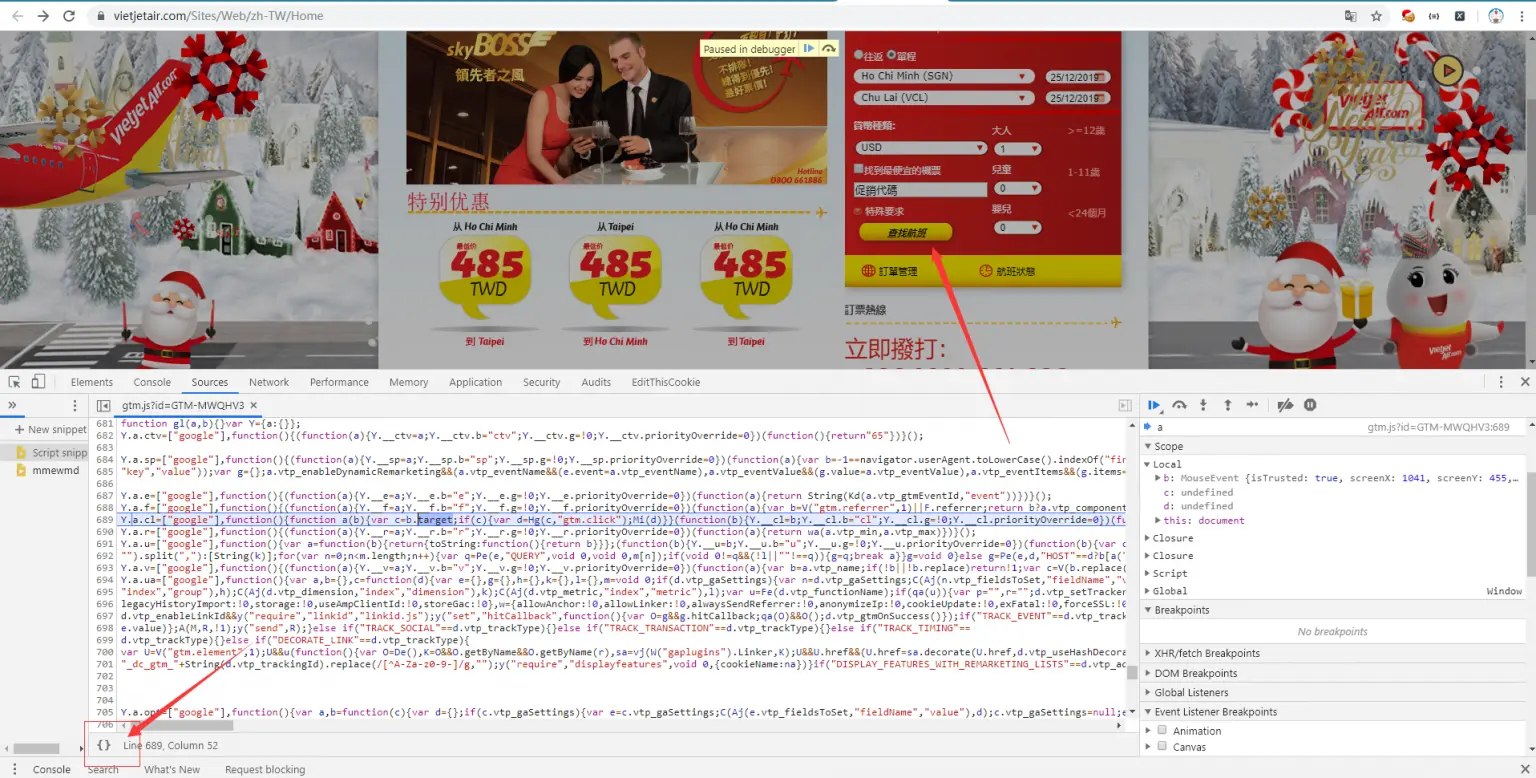Close the DevTools panel
1536x778 pixels.
1525,382
